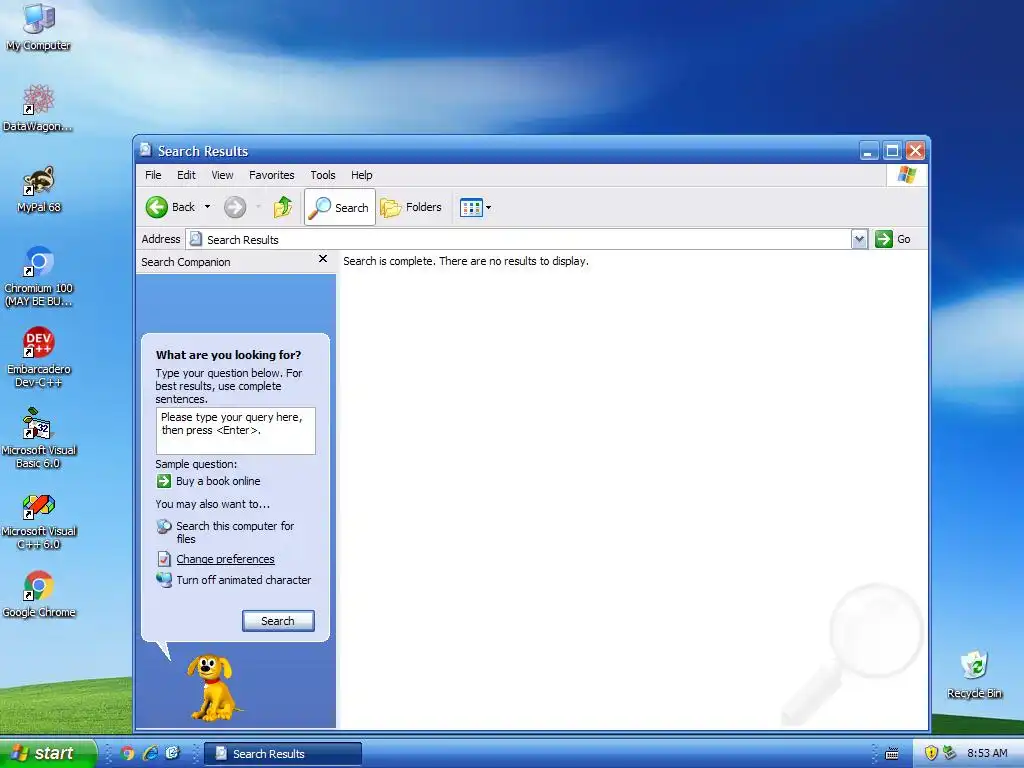Screen dimensions: 1024x768
Task: Open MyPal 68 browser shortcut
Action: pos(39,189)
